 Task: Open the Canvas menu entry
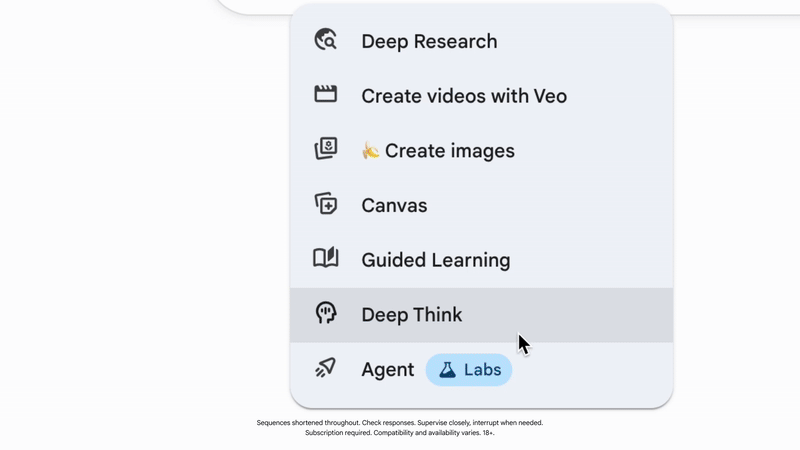[394, 205]
